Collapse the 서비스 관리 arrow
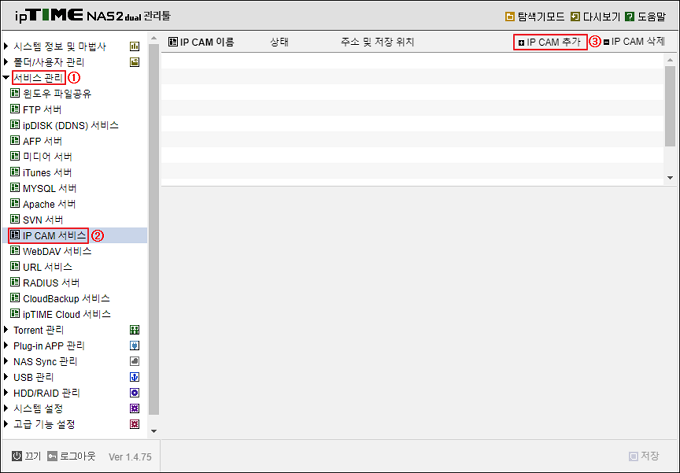Screen dimensions: 680x473 [x=6, y=78]
